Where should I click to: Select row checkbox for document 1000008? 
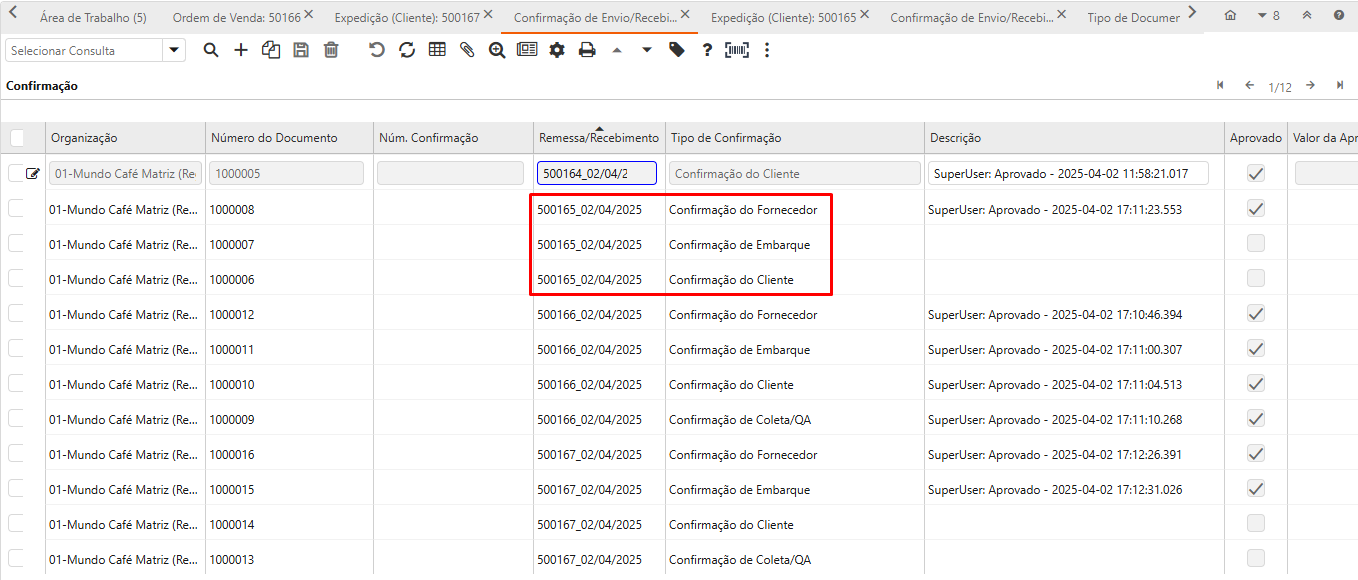click(17, 209)
